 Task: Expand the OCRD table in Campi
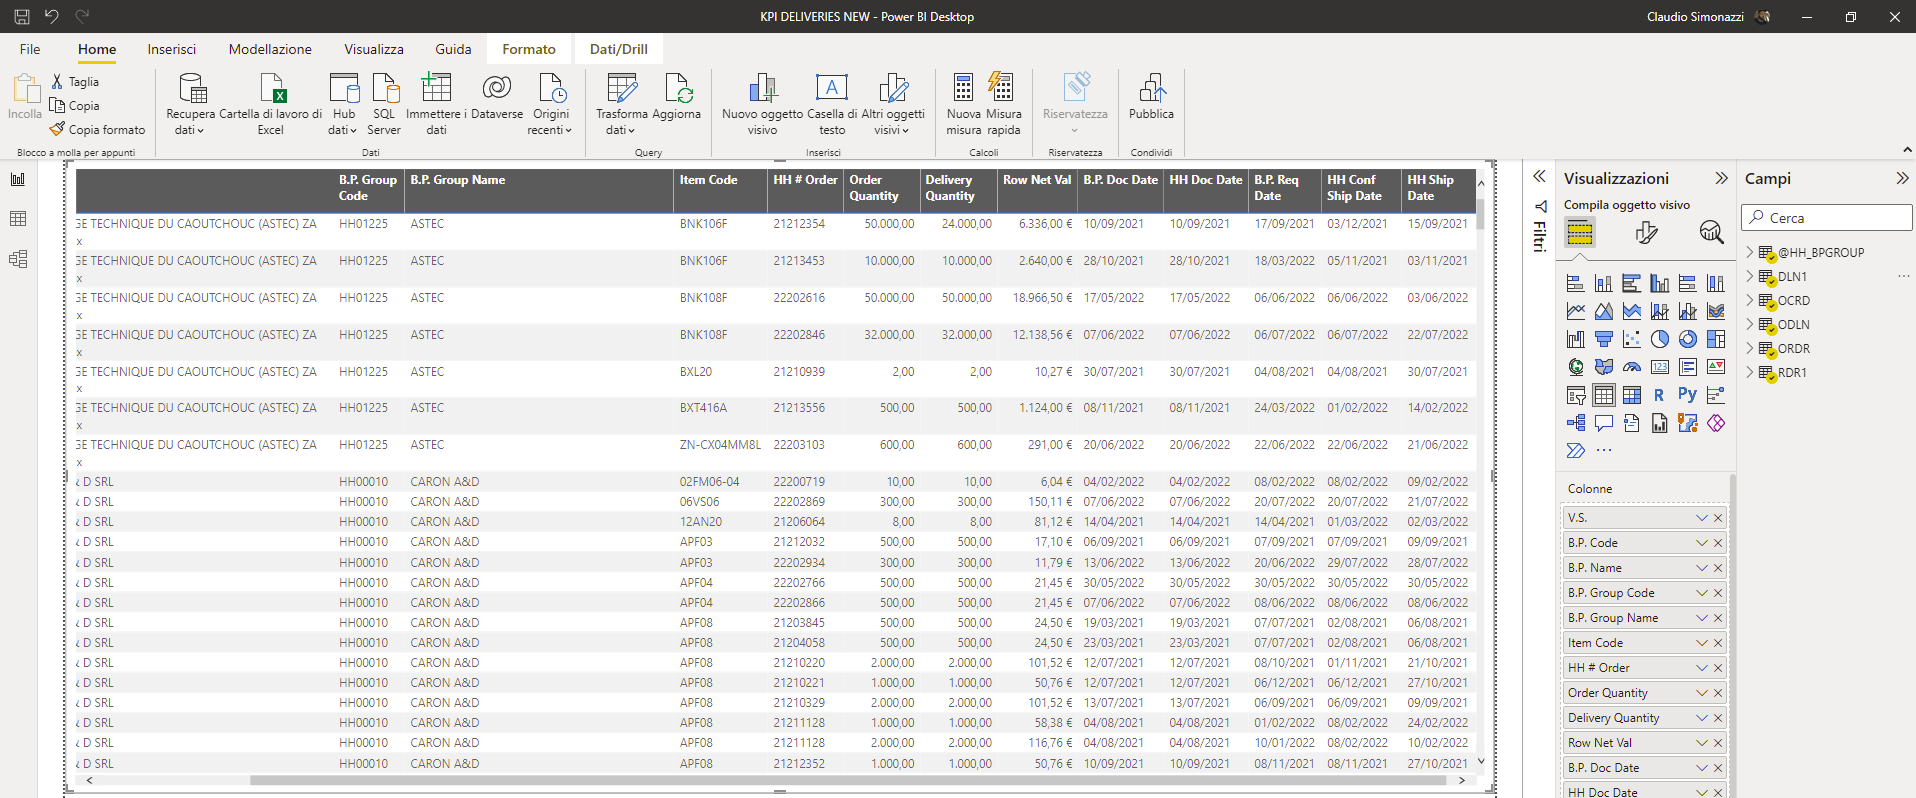(1750, 300)
